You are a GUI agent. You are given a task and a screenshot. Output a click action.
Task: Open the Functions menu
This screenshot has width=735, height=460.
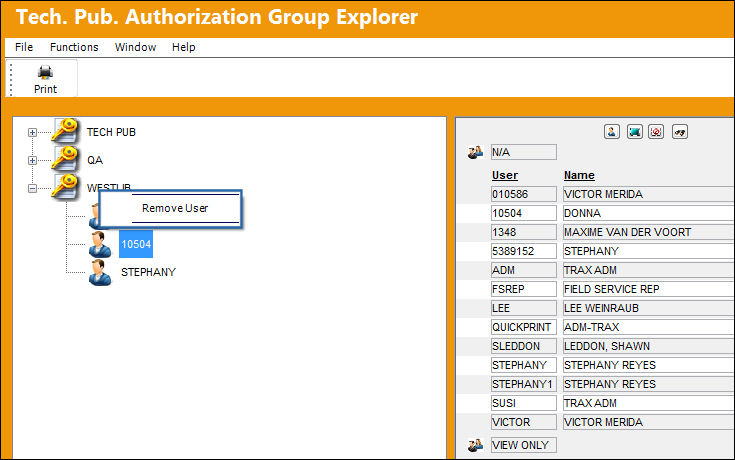[x=74, y=47]
